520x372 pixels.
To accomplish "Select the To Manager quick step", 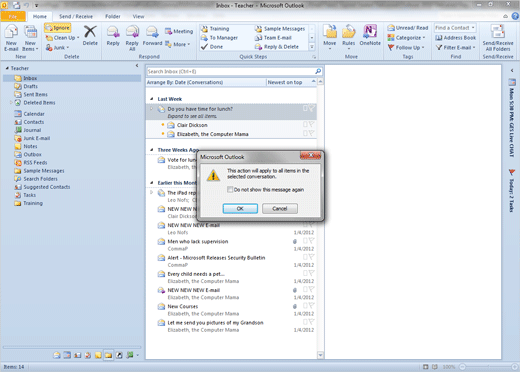I will [219, 38].
